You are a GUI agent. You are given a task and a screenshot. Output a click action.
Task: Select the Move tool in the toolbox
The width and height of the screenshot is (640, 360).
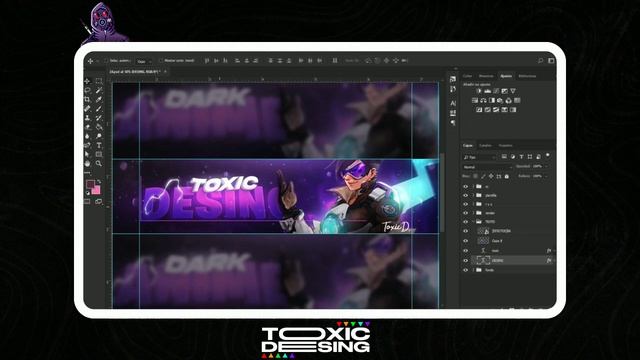(x=87, y=81)
